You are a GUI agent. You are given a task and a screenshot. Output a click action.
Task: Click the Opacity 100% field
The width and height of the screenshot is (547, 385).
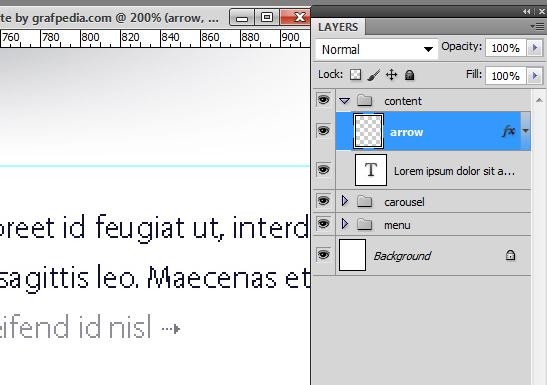click(x=506, y=48)
